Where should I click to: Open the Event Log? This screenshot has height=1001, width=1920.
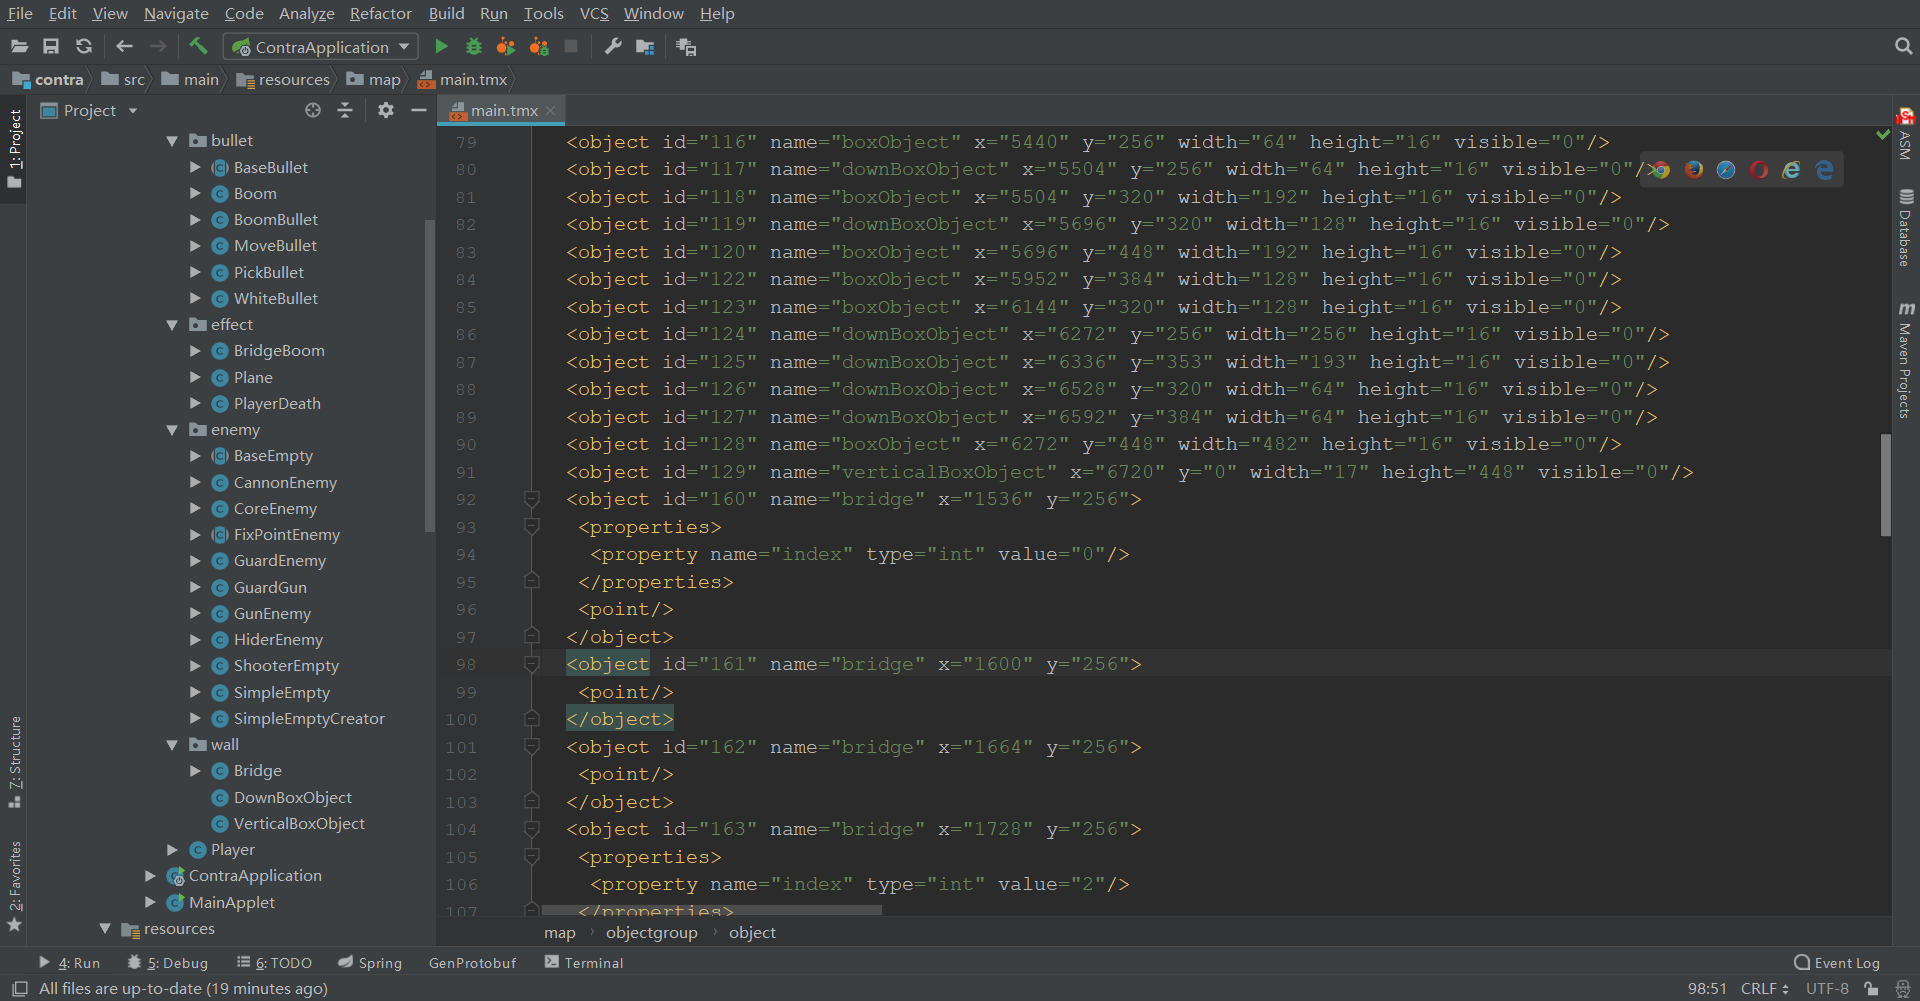1837,963
